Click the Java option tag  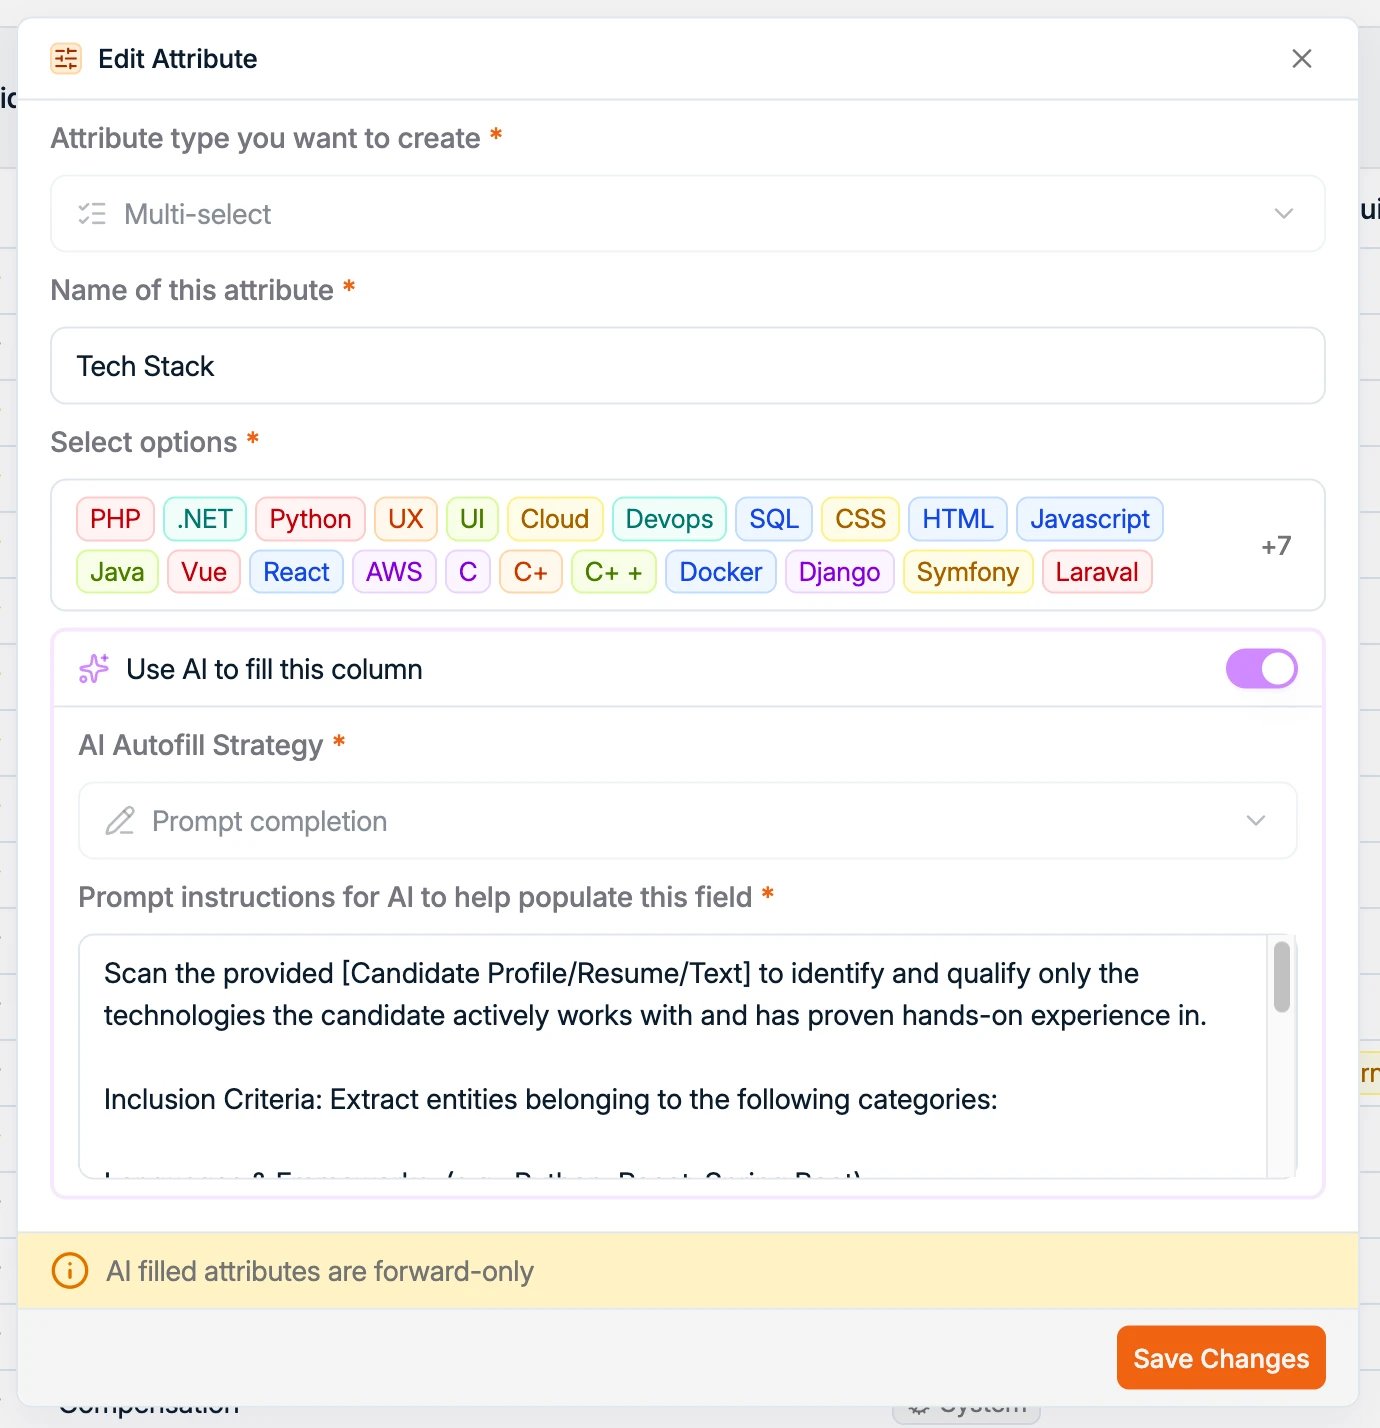[117, 572]
